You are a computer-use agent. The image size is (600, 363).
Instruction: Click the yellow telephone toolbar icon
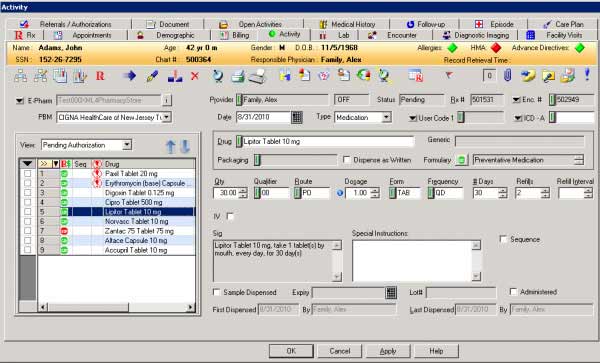pyautogui.click(x=528, y=76)
